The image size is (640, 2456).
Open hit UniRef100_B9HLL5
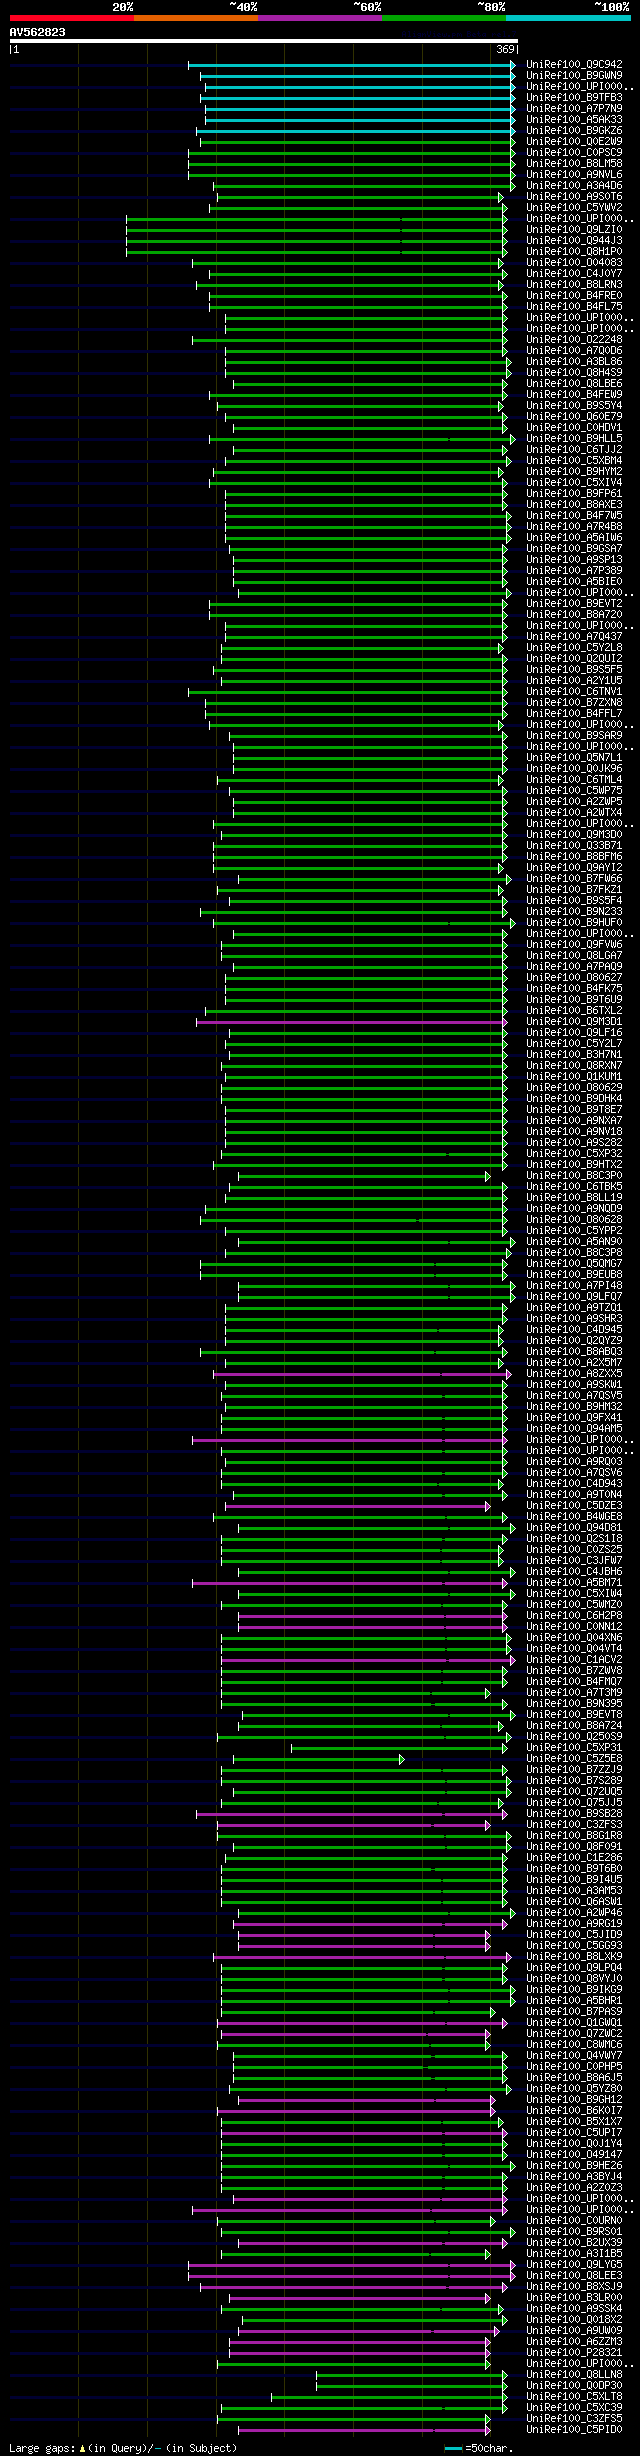tap(574, 438)
